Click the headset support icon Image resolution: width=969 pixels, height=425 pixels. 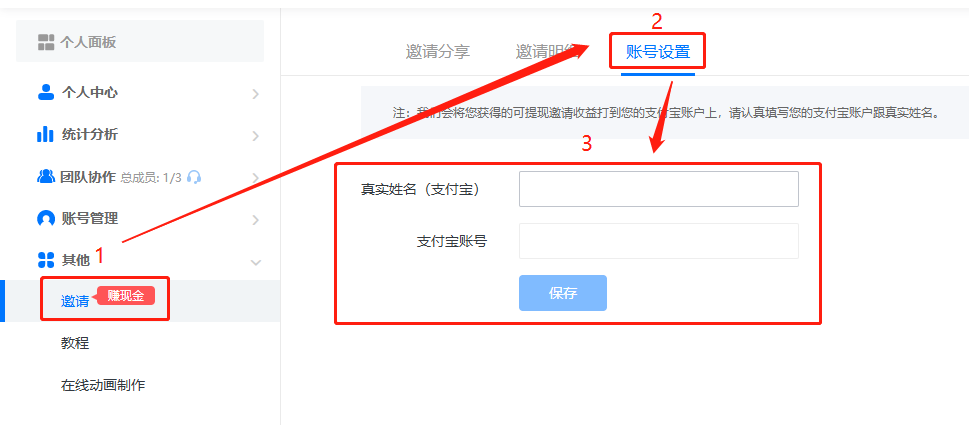pos(194,177)
